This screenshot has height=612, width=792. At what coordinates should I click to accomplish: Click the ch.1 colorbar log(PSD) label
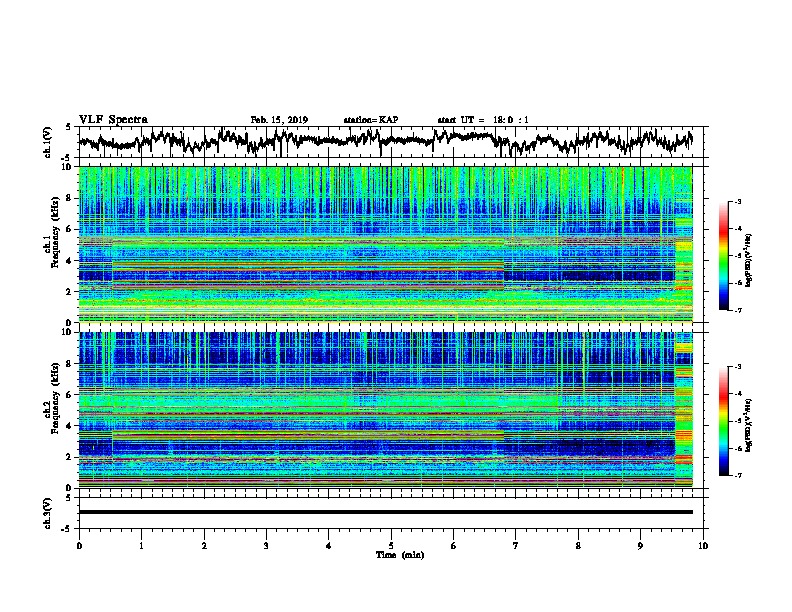(x=749, y=260)
